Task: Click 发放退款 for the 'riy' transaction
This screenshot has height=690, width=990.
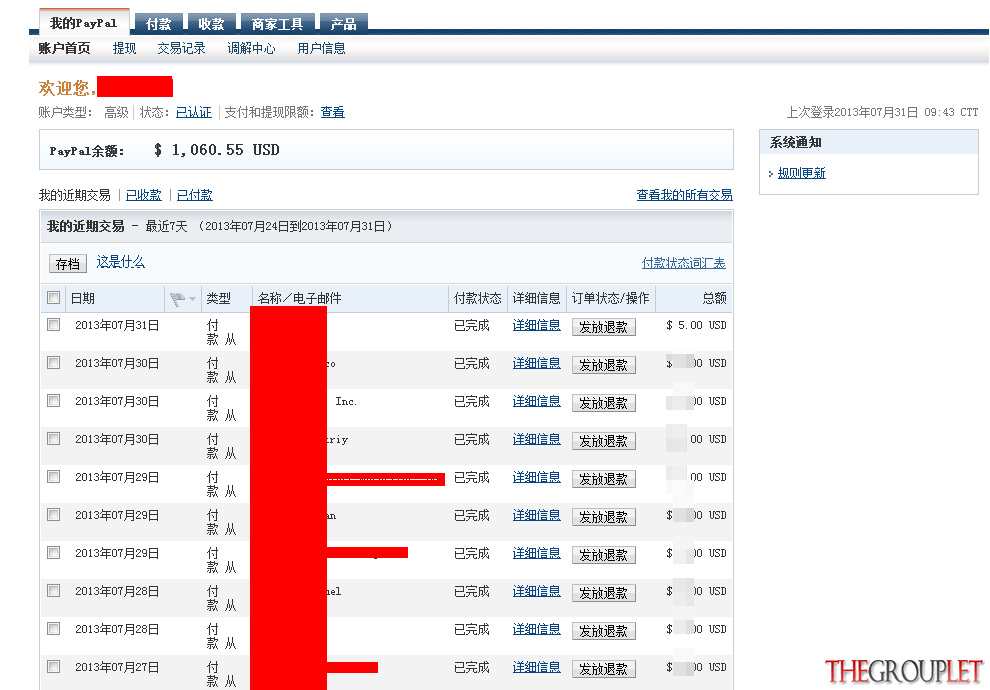Action: tap(604, 441)
